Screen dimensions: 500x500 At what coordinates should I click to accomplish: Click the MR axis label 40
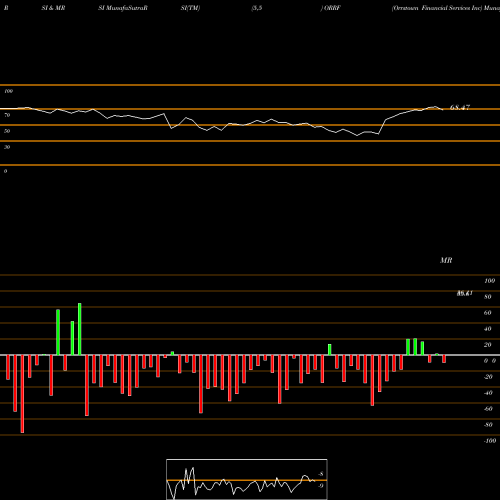[487, 329]
